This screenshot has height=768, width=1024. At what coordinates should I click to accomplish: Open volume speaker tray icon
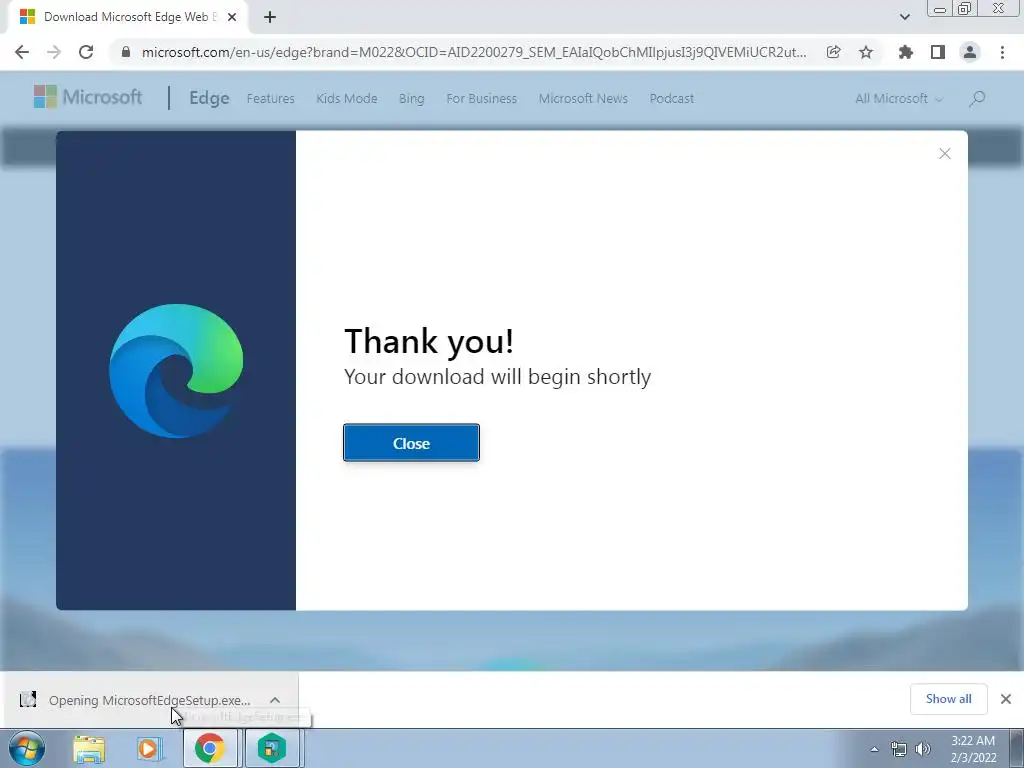tap(923, 749)
